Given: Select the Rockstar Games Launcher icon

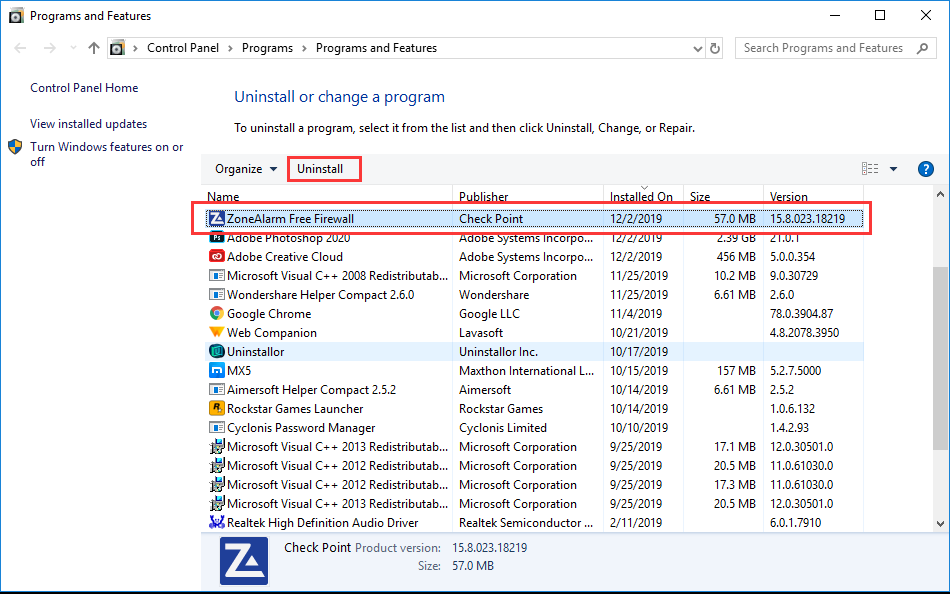Looking at the screenshot, I should 216,409.
